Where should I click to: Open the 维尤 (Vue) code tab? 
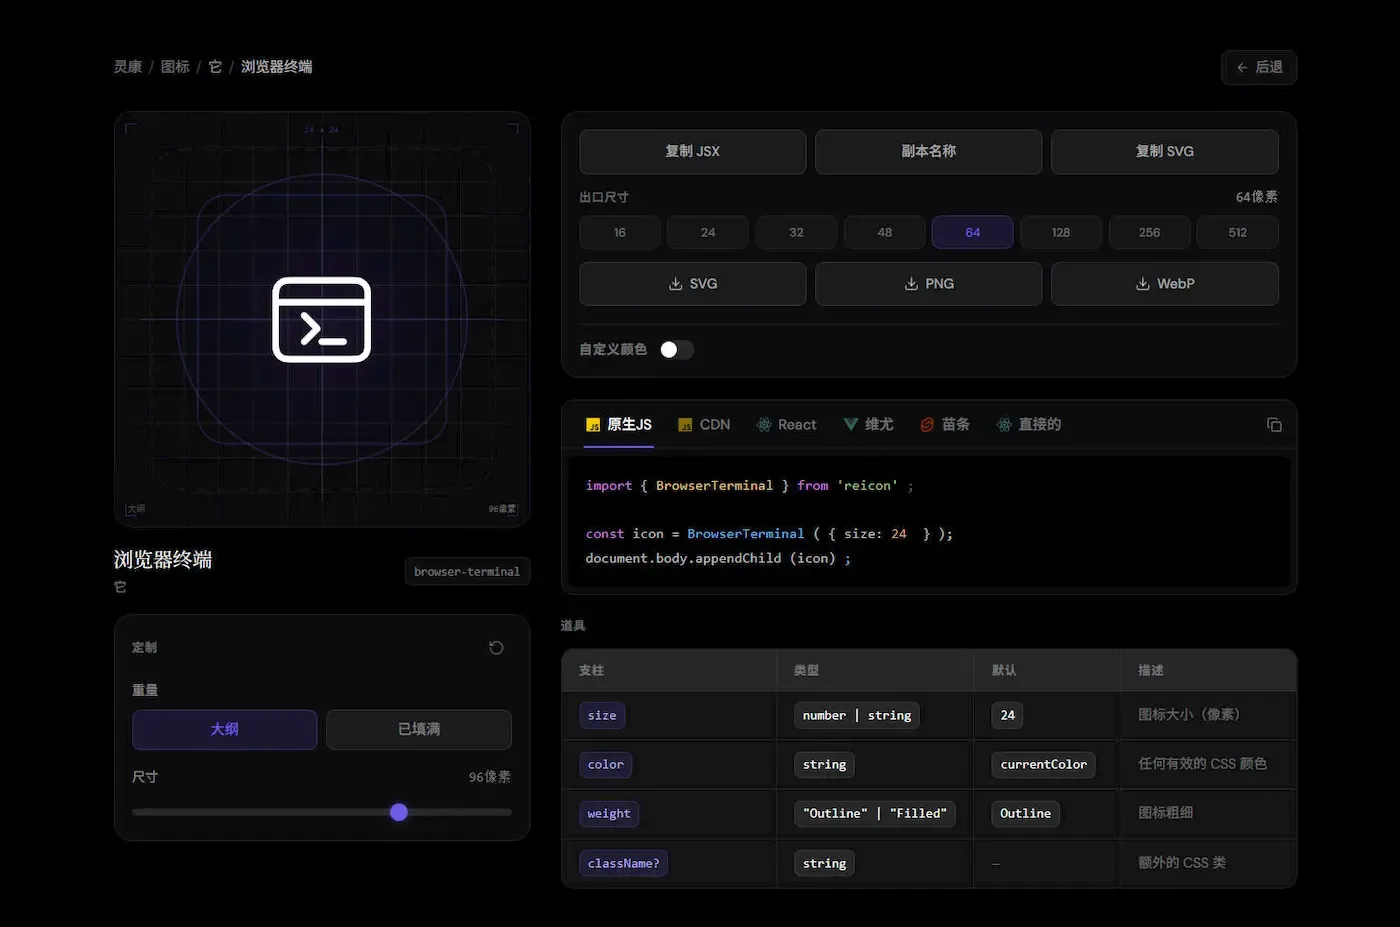coord(868,425)
